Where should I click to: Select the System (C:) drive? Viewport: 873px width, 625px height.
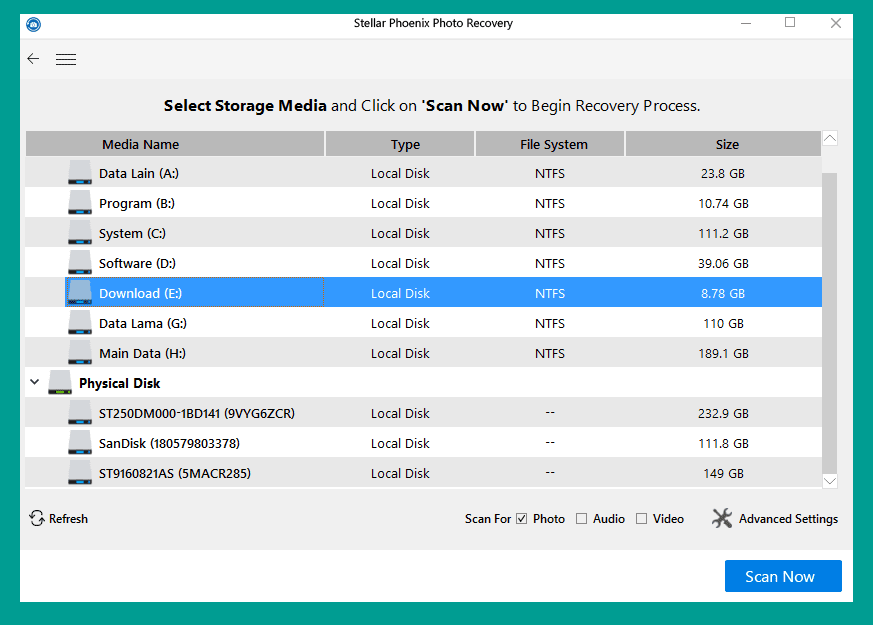tap(133, 234)
